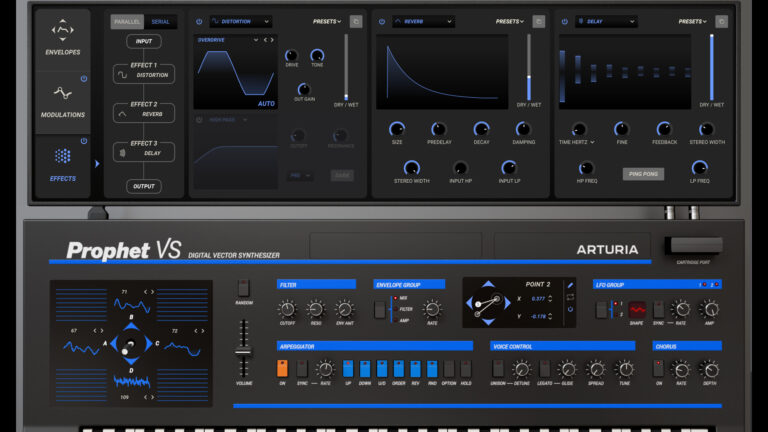
Task: Toggle Modulations power icon
Action: (x=84, y=78)
